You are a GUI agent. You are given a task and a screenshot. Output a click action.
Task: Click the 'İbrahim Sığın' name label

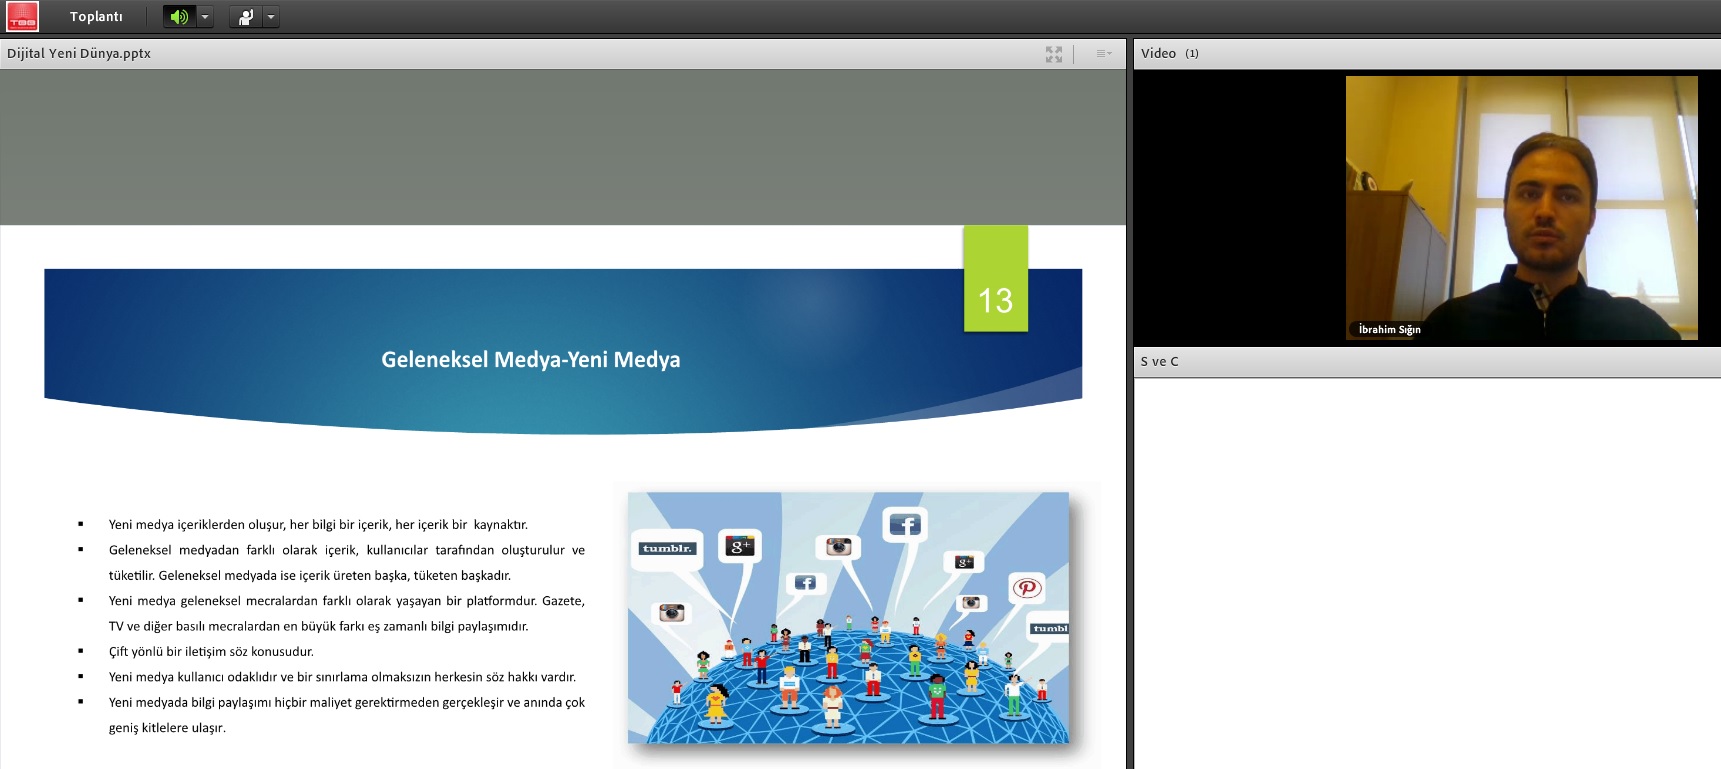[1389, 329]
